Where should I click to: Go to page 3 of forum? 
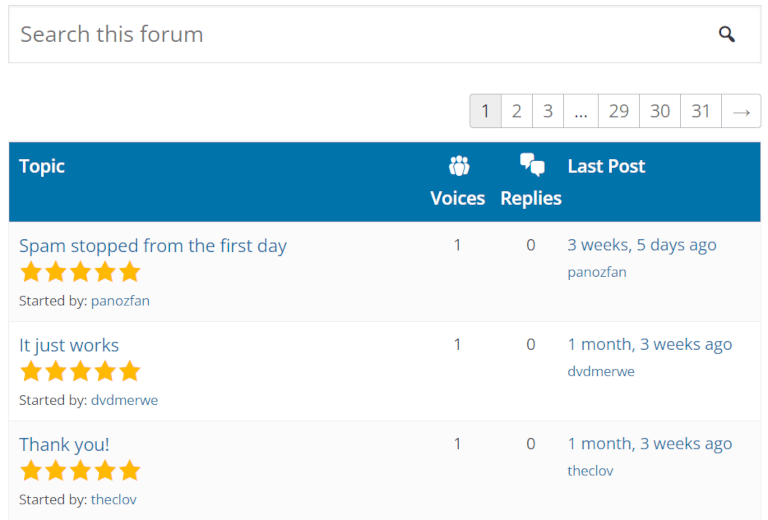point(547,111)
